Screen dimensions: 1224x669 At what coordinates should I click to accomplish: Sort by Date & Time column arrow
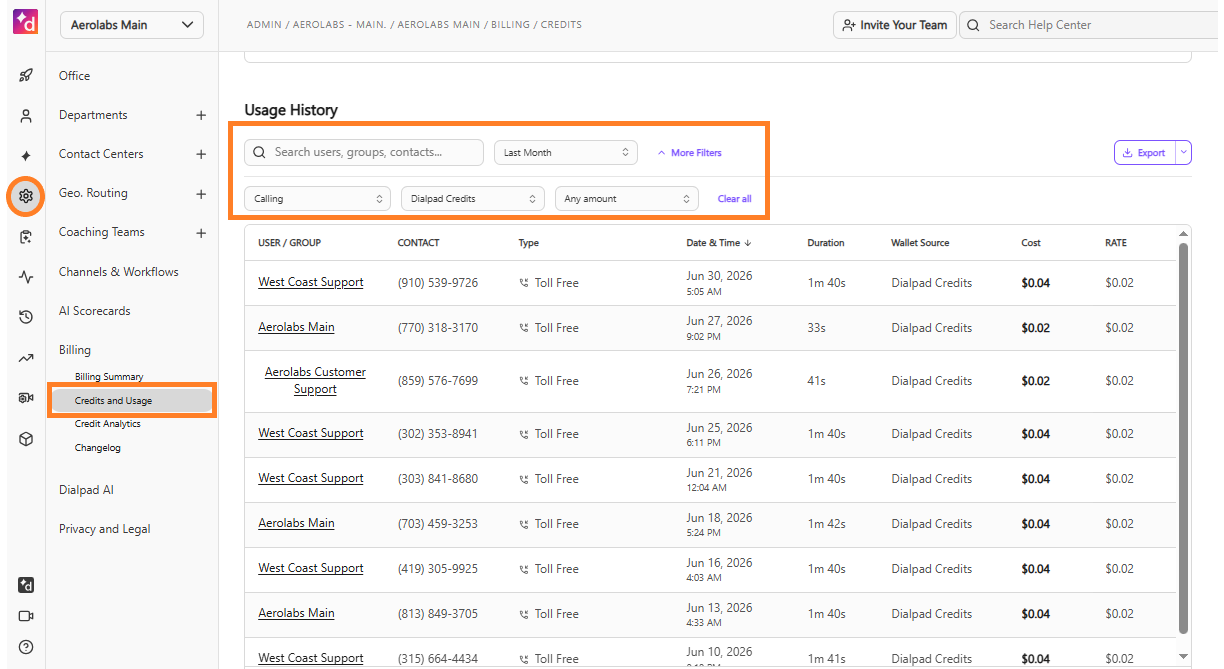[x=747, y=243]
